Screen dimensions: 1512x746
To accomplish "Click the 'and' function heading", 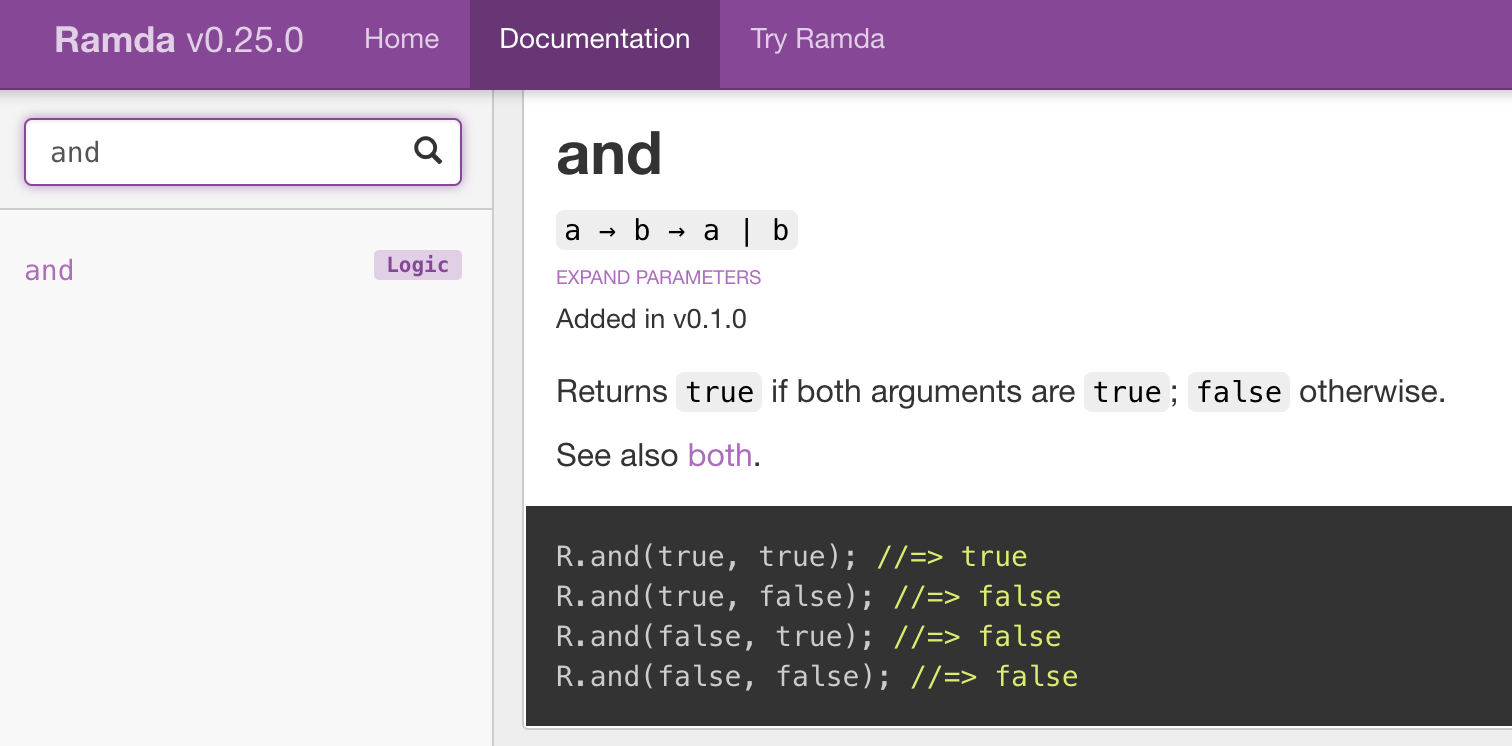I will pyautogui.click(x=609, y=154).
